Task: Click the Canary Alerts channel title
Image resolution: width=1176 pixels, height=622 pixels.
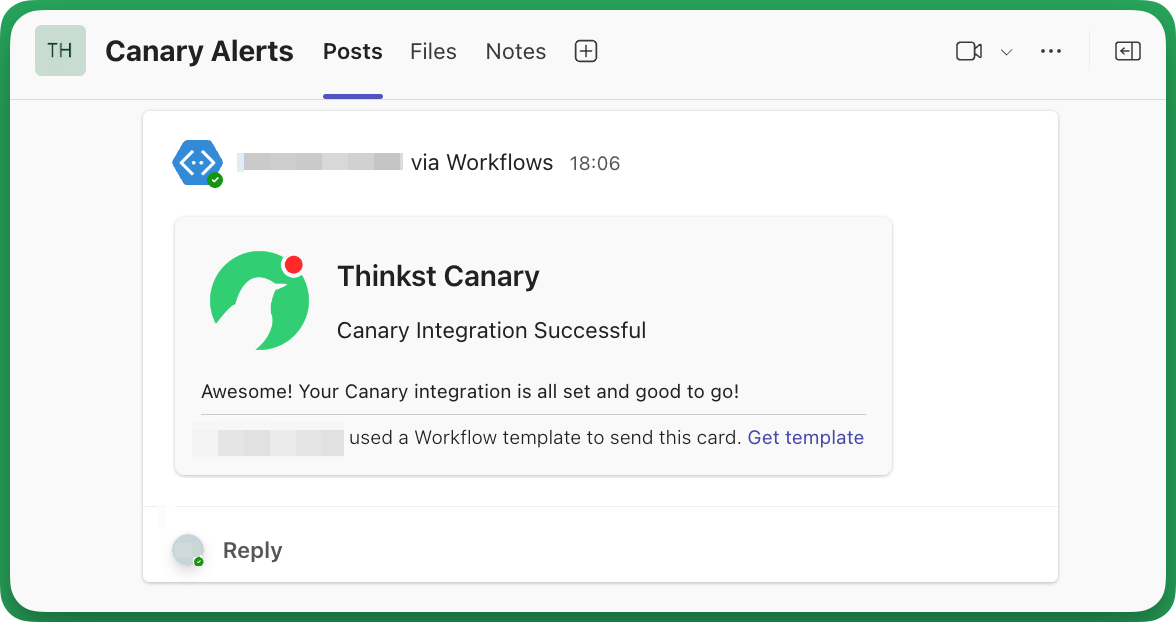Action: 200,51
